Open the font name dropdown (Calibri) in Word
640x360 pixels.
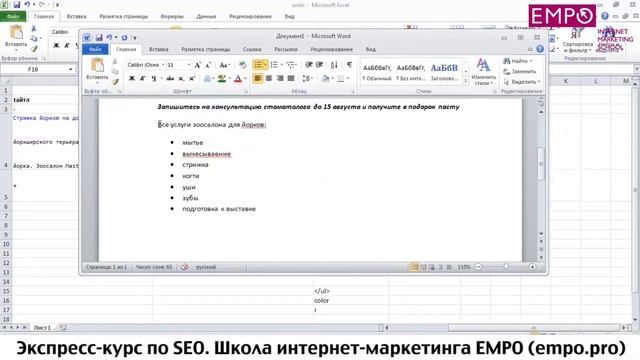coord(163,65)
